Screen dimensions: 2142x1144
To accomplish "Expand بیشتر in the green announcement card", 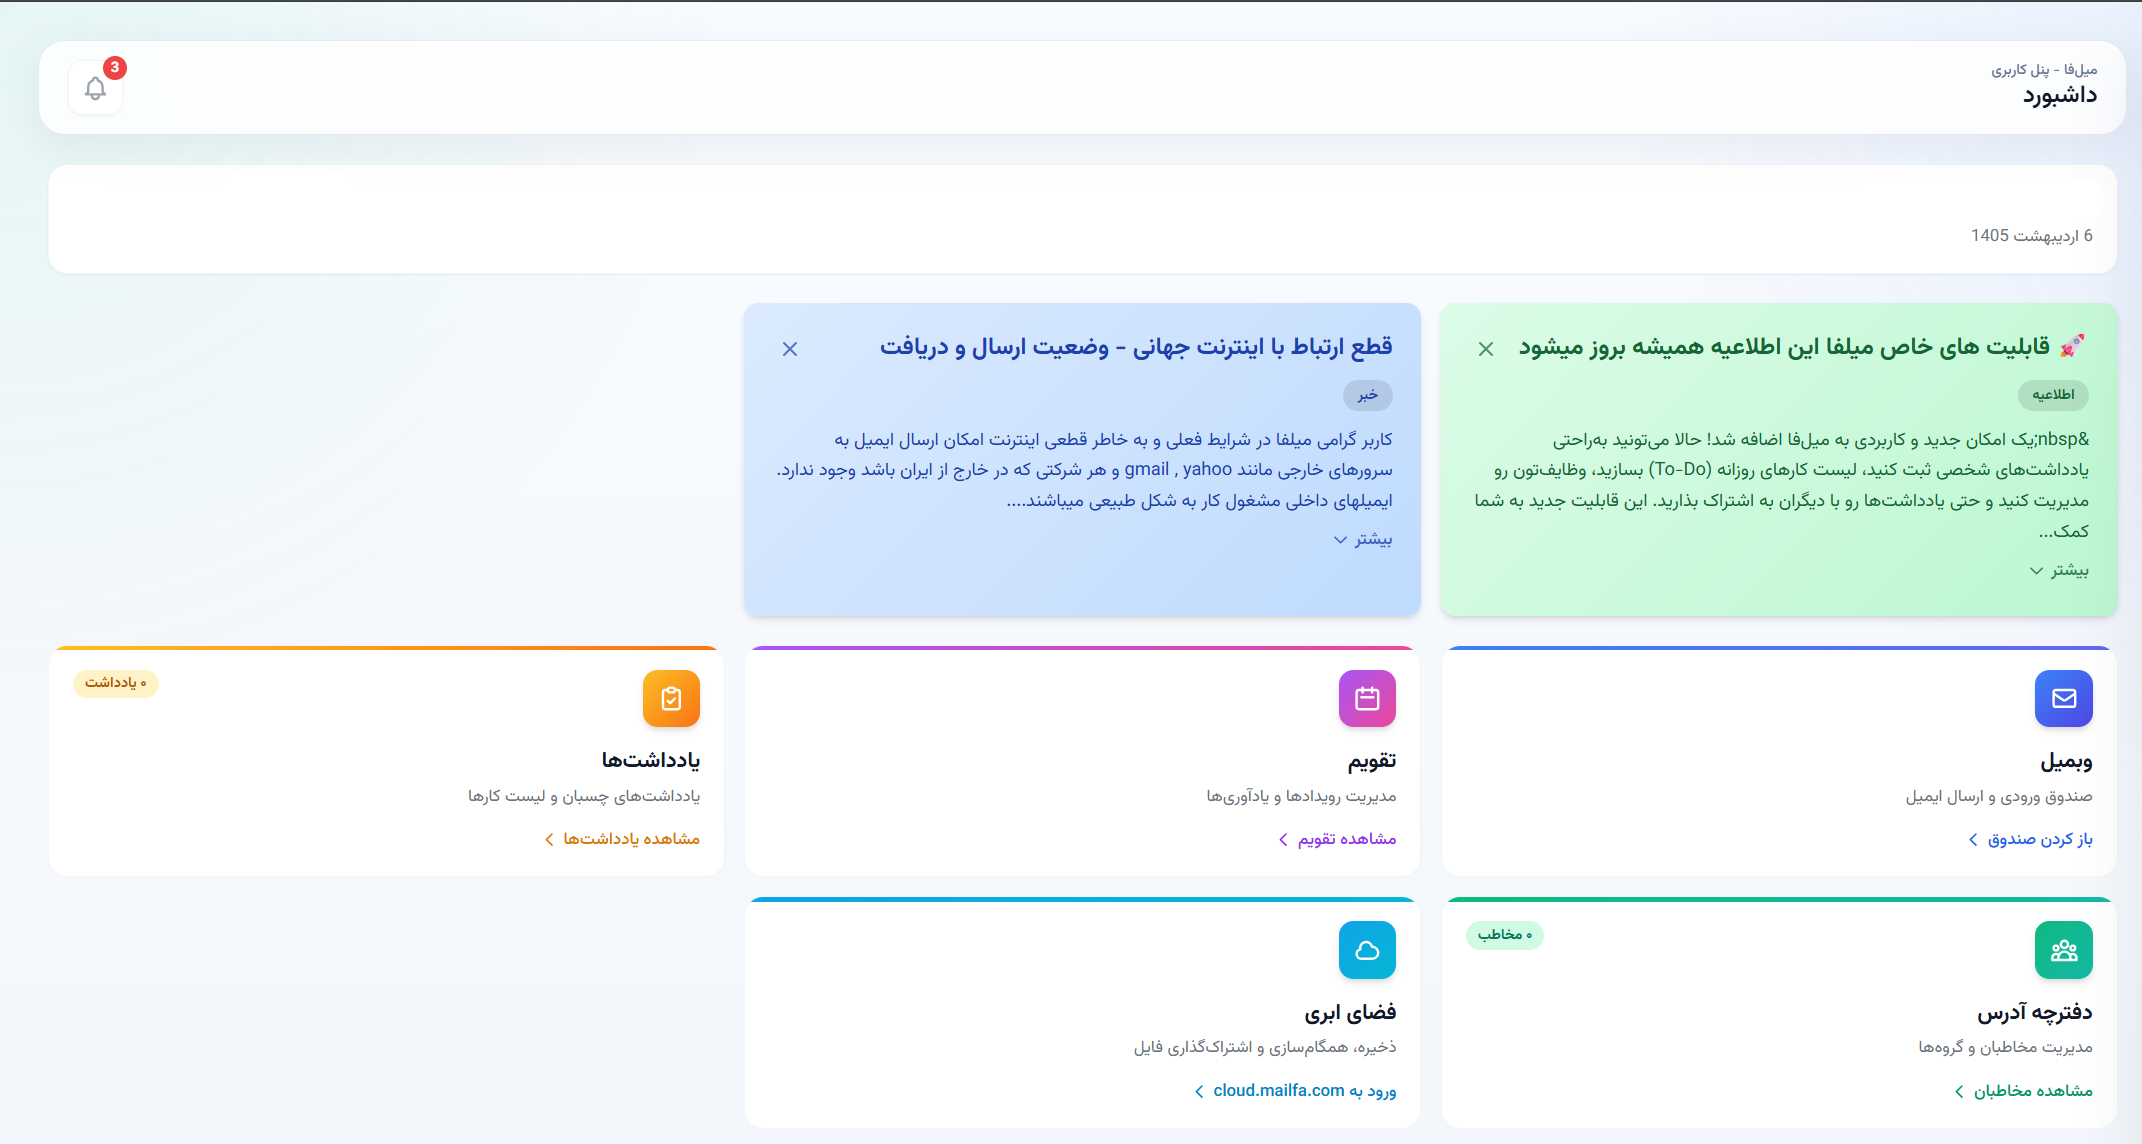I will 2059,570.
